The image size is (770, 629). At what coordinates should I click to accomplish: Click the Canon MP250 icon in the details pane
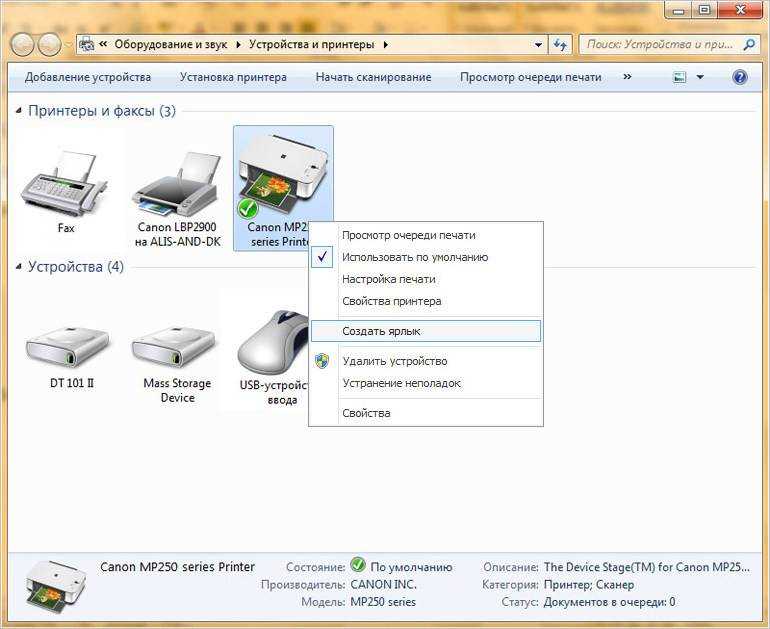click(x=56, y=588)
